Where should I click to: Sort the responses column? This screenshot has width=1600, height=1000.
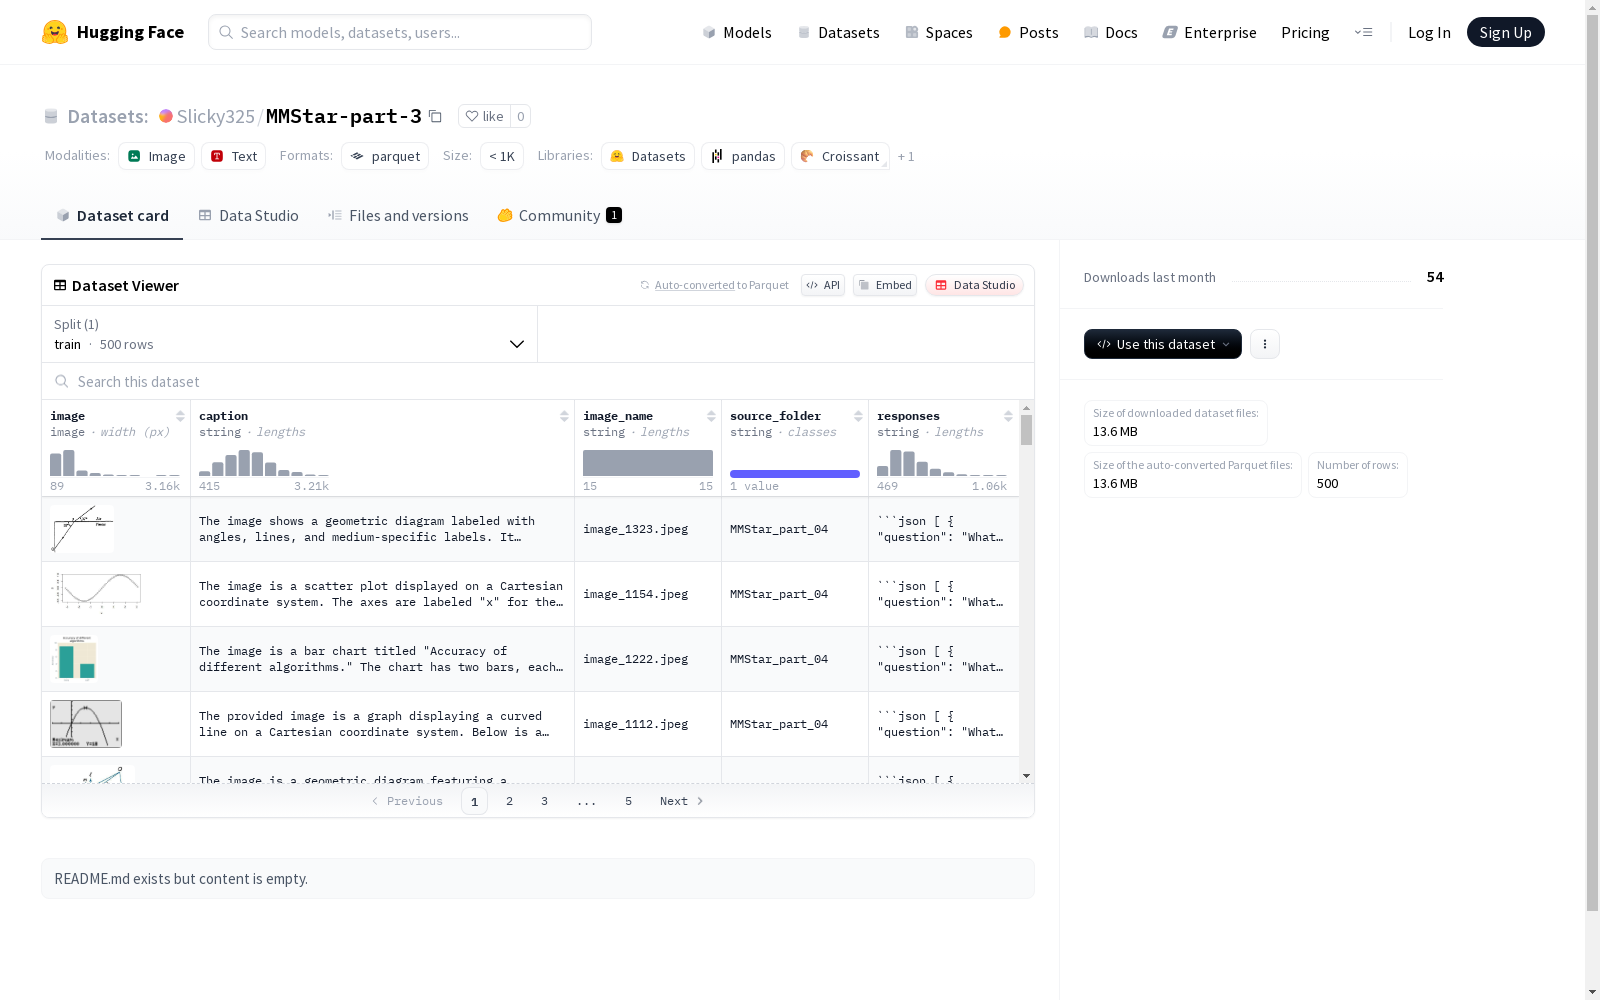tap(1008, 416)
